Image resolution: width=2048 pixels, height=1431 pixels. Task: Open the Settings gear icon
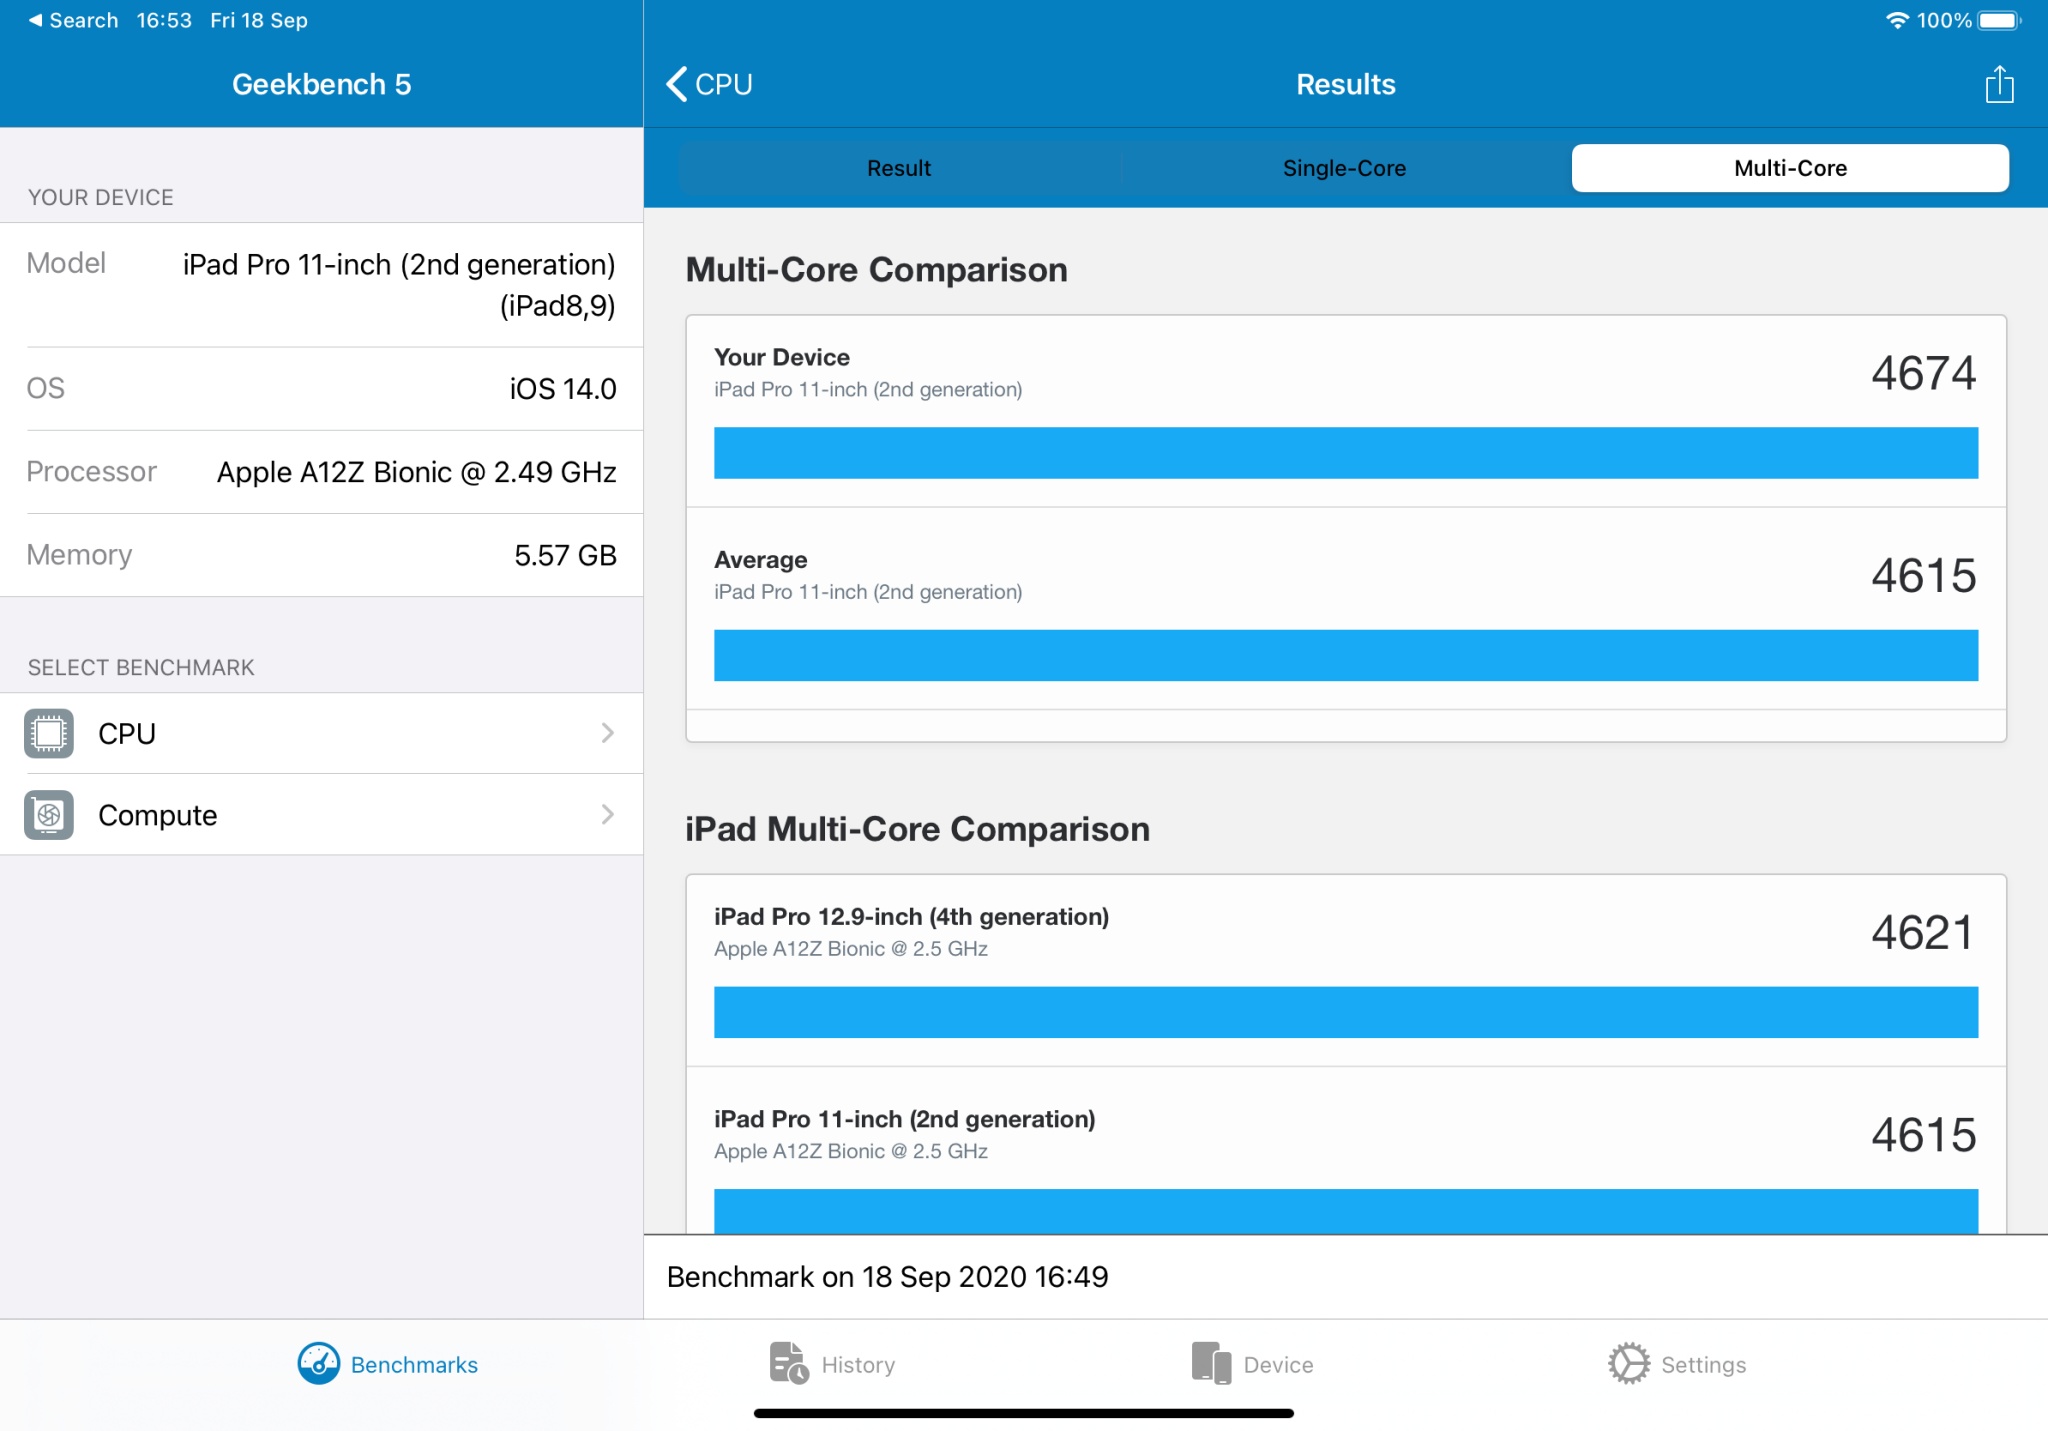(x=1629, y=1364)
